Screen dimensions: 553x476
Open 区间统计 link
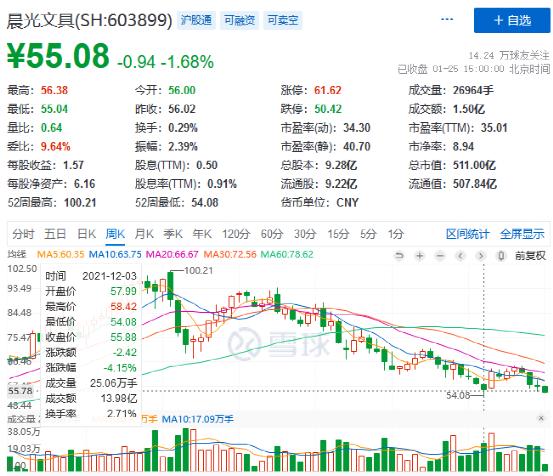pos(467,234)
